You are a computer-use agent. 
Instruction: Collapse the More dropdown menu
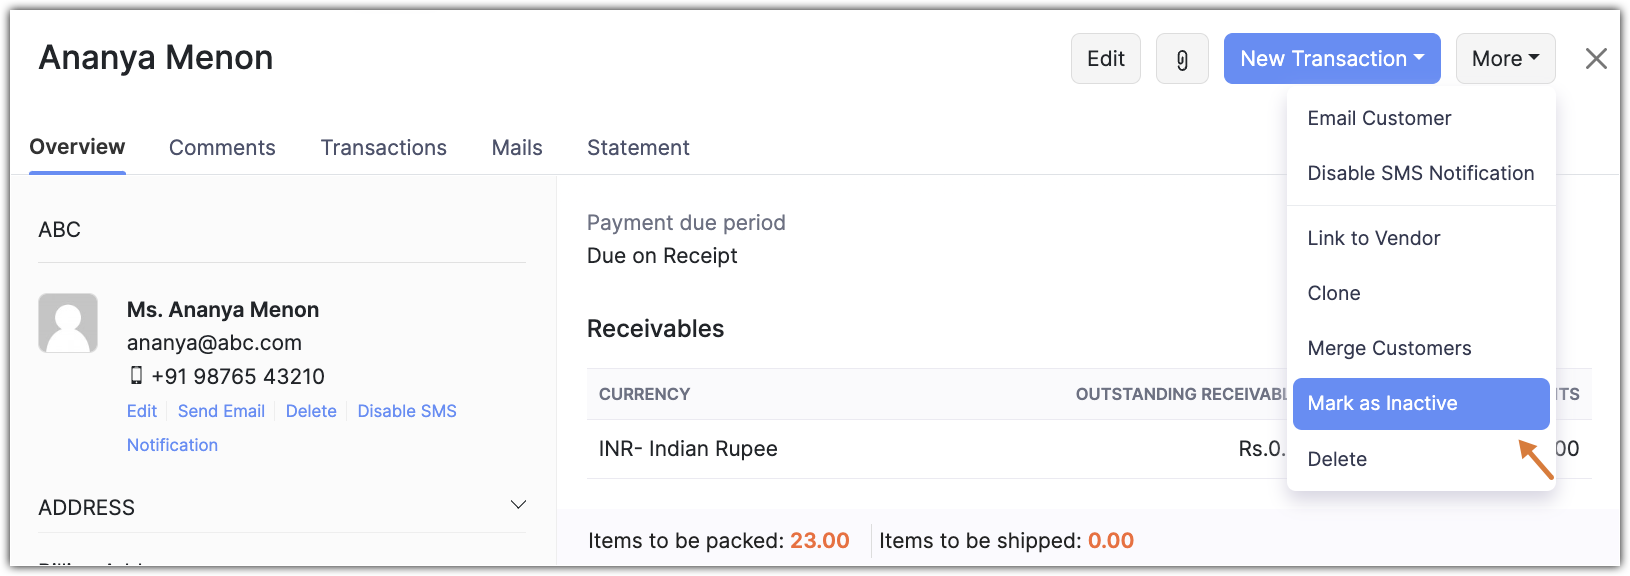coord(1505,59)
